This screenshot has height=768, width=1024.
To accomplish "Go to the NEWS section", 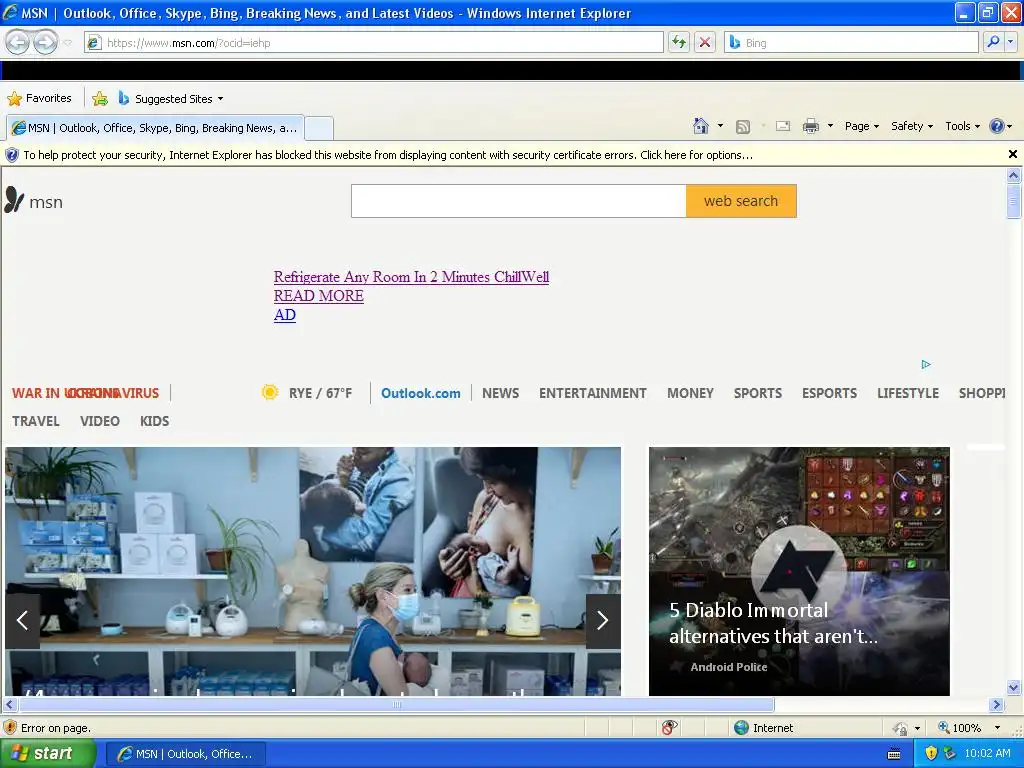I will (500, 393).
